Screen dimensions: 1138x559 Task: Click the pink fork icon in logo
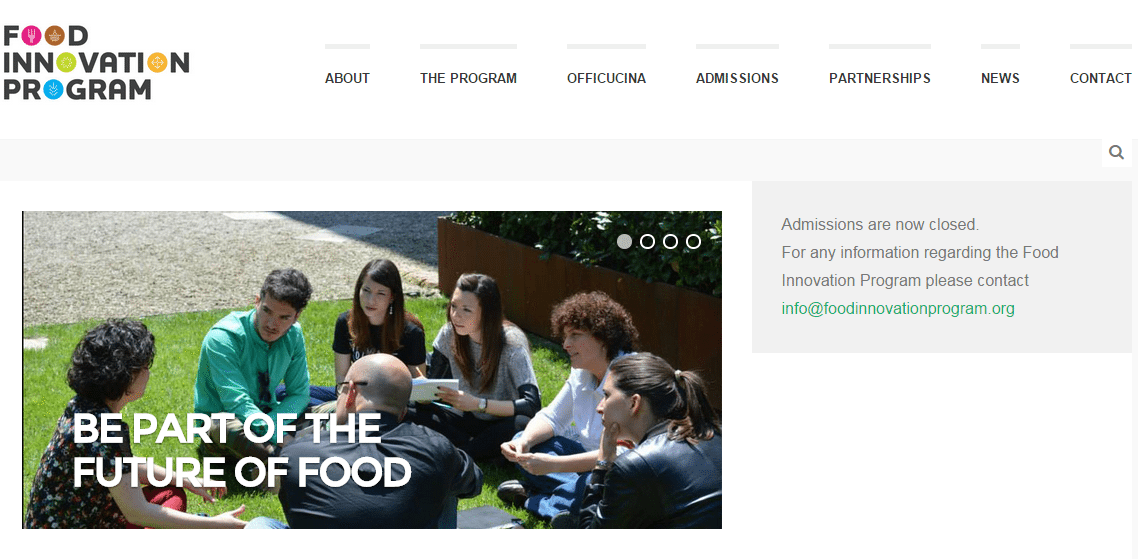[31, 36]
